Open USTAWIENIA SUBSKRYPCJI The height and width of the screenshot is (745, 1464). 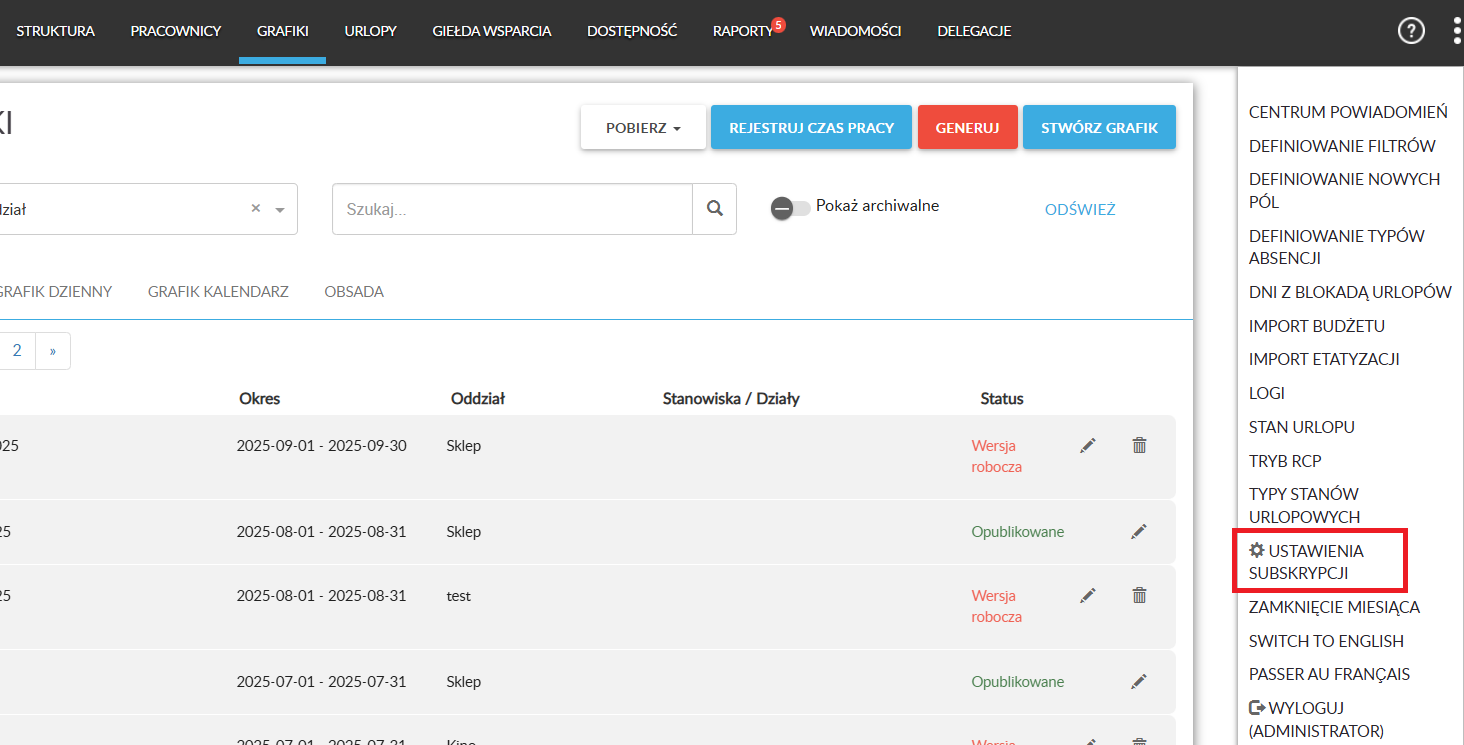[1307, 562]
